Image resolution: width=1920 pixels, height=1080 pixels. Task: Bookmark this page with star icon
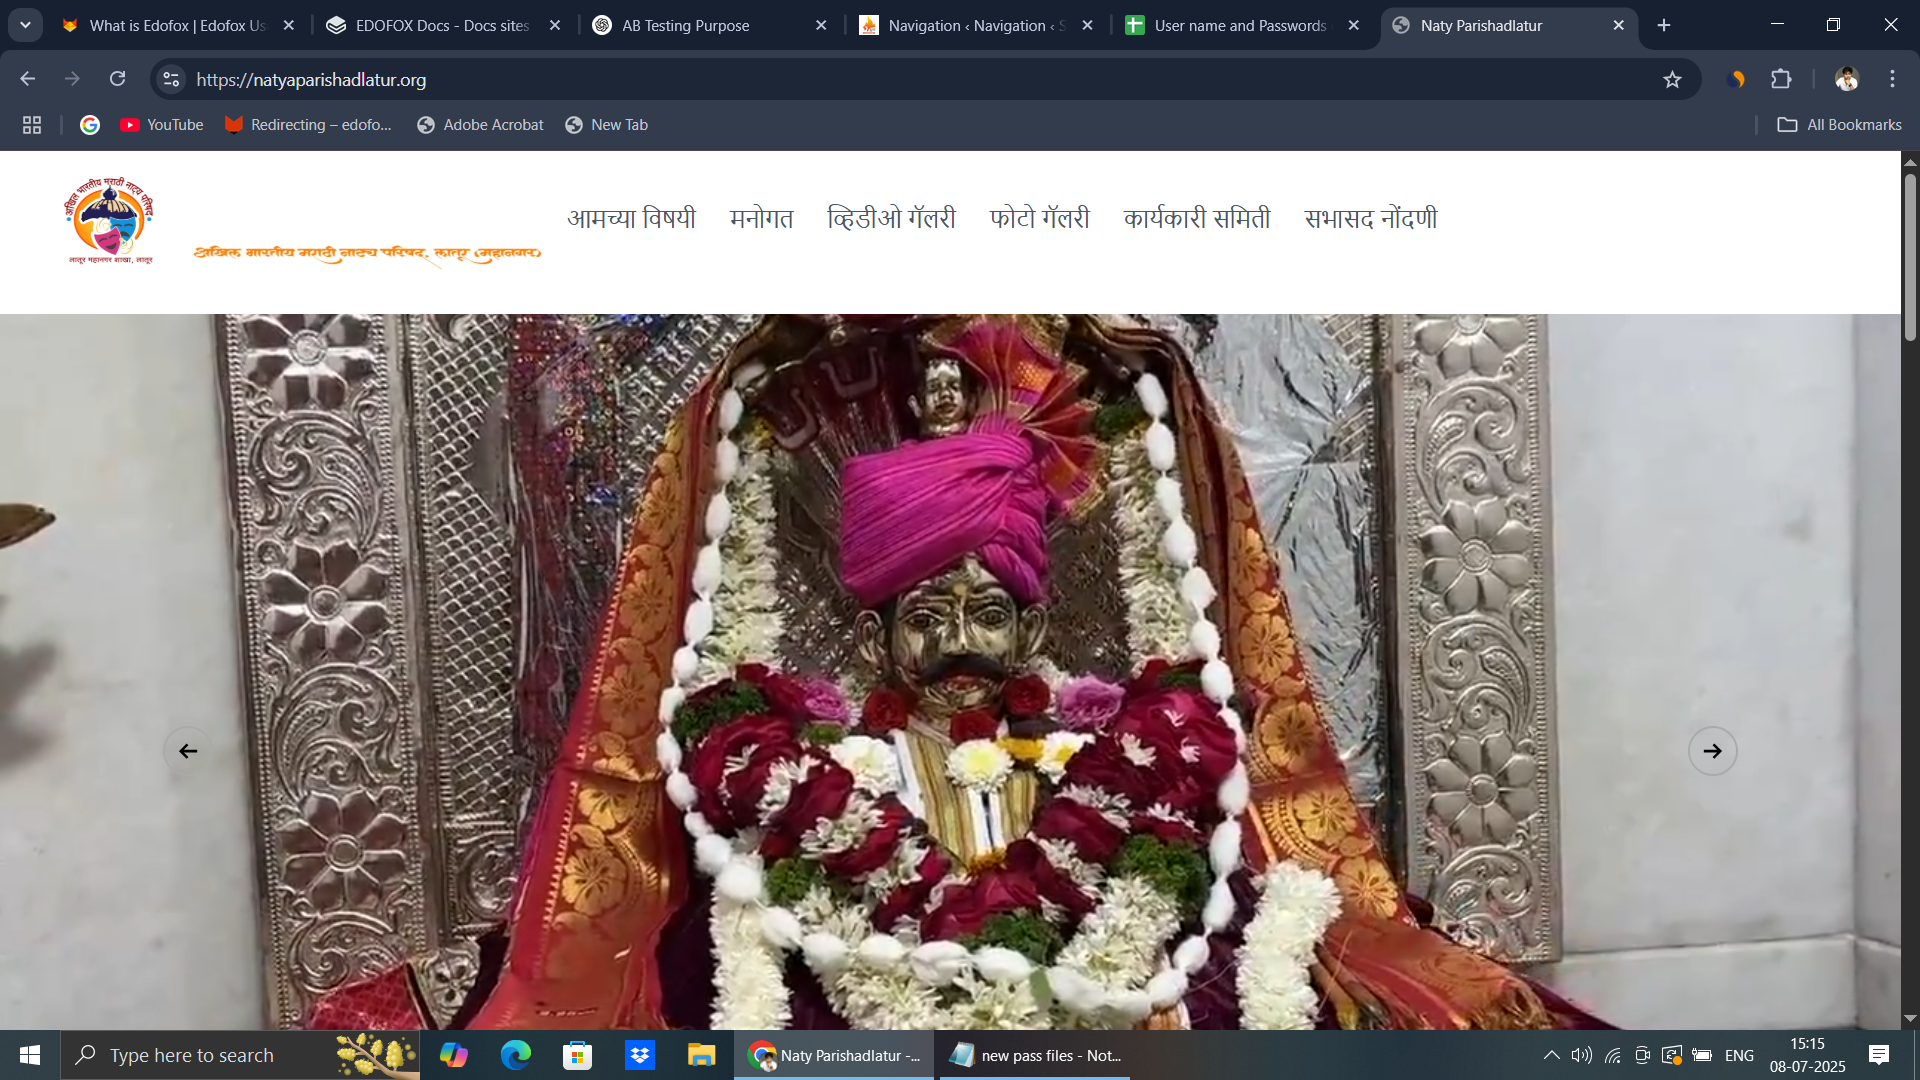(1672, 80)
